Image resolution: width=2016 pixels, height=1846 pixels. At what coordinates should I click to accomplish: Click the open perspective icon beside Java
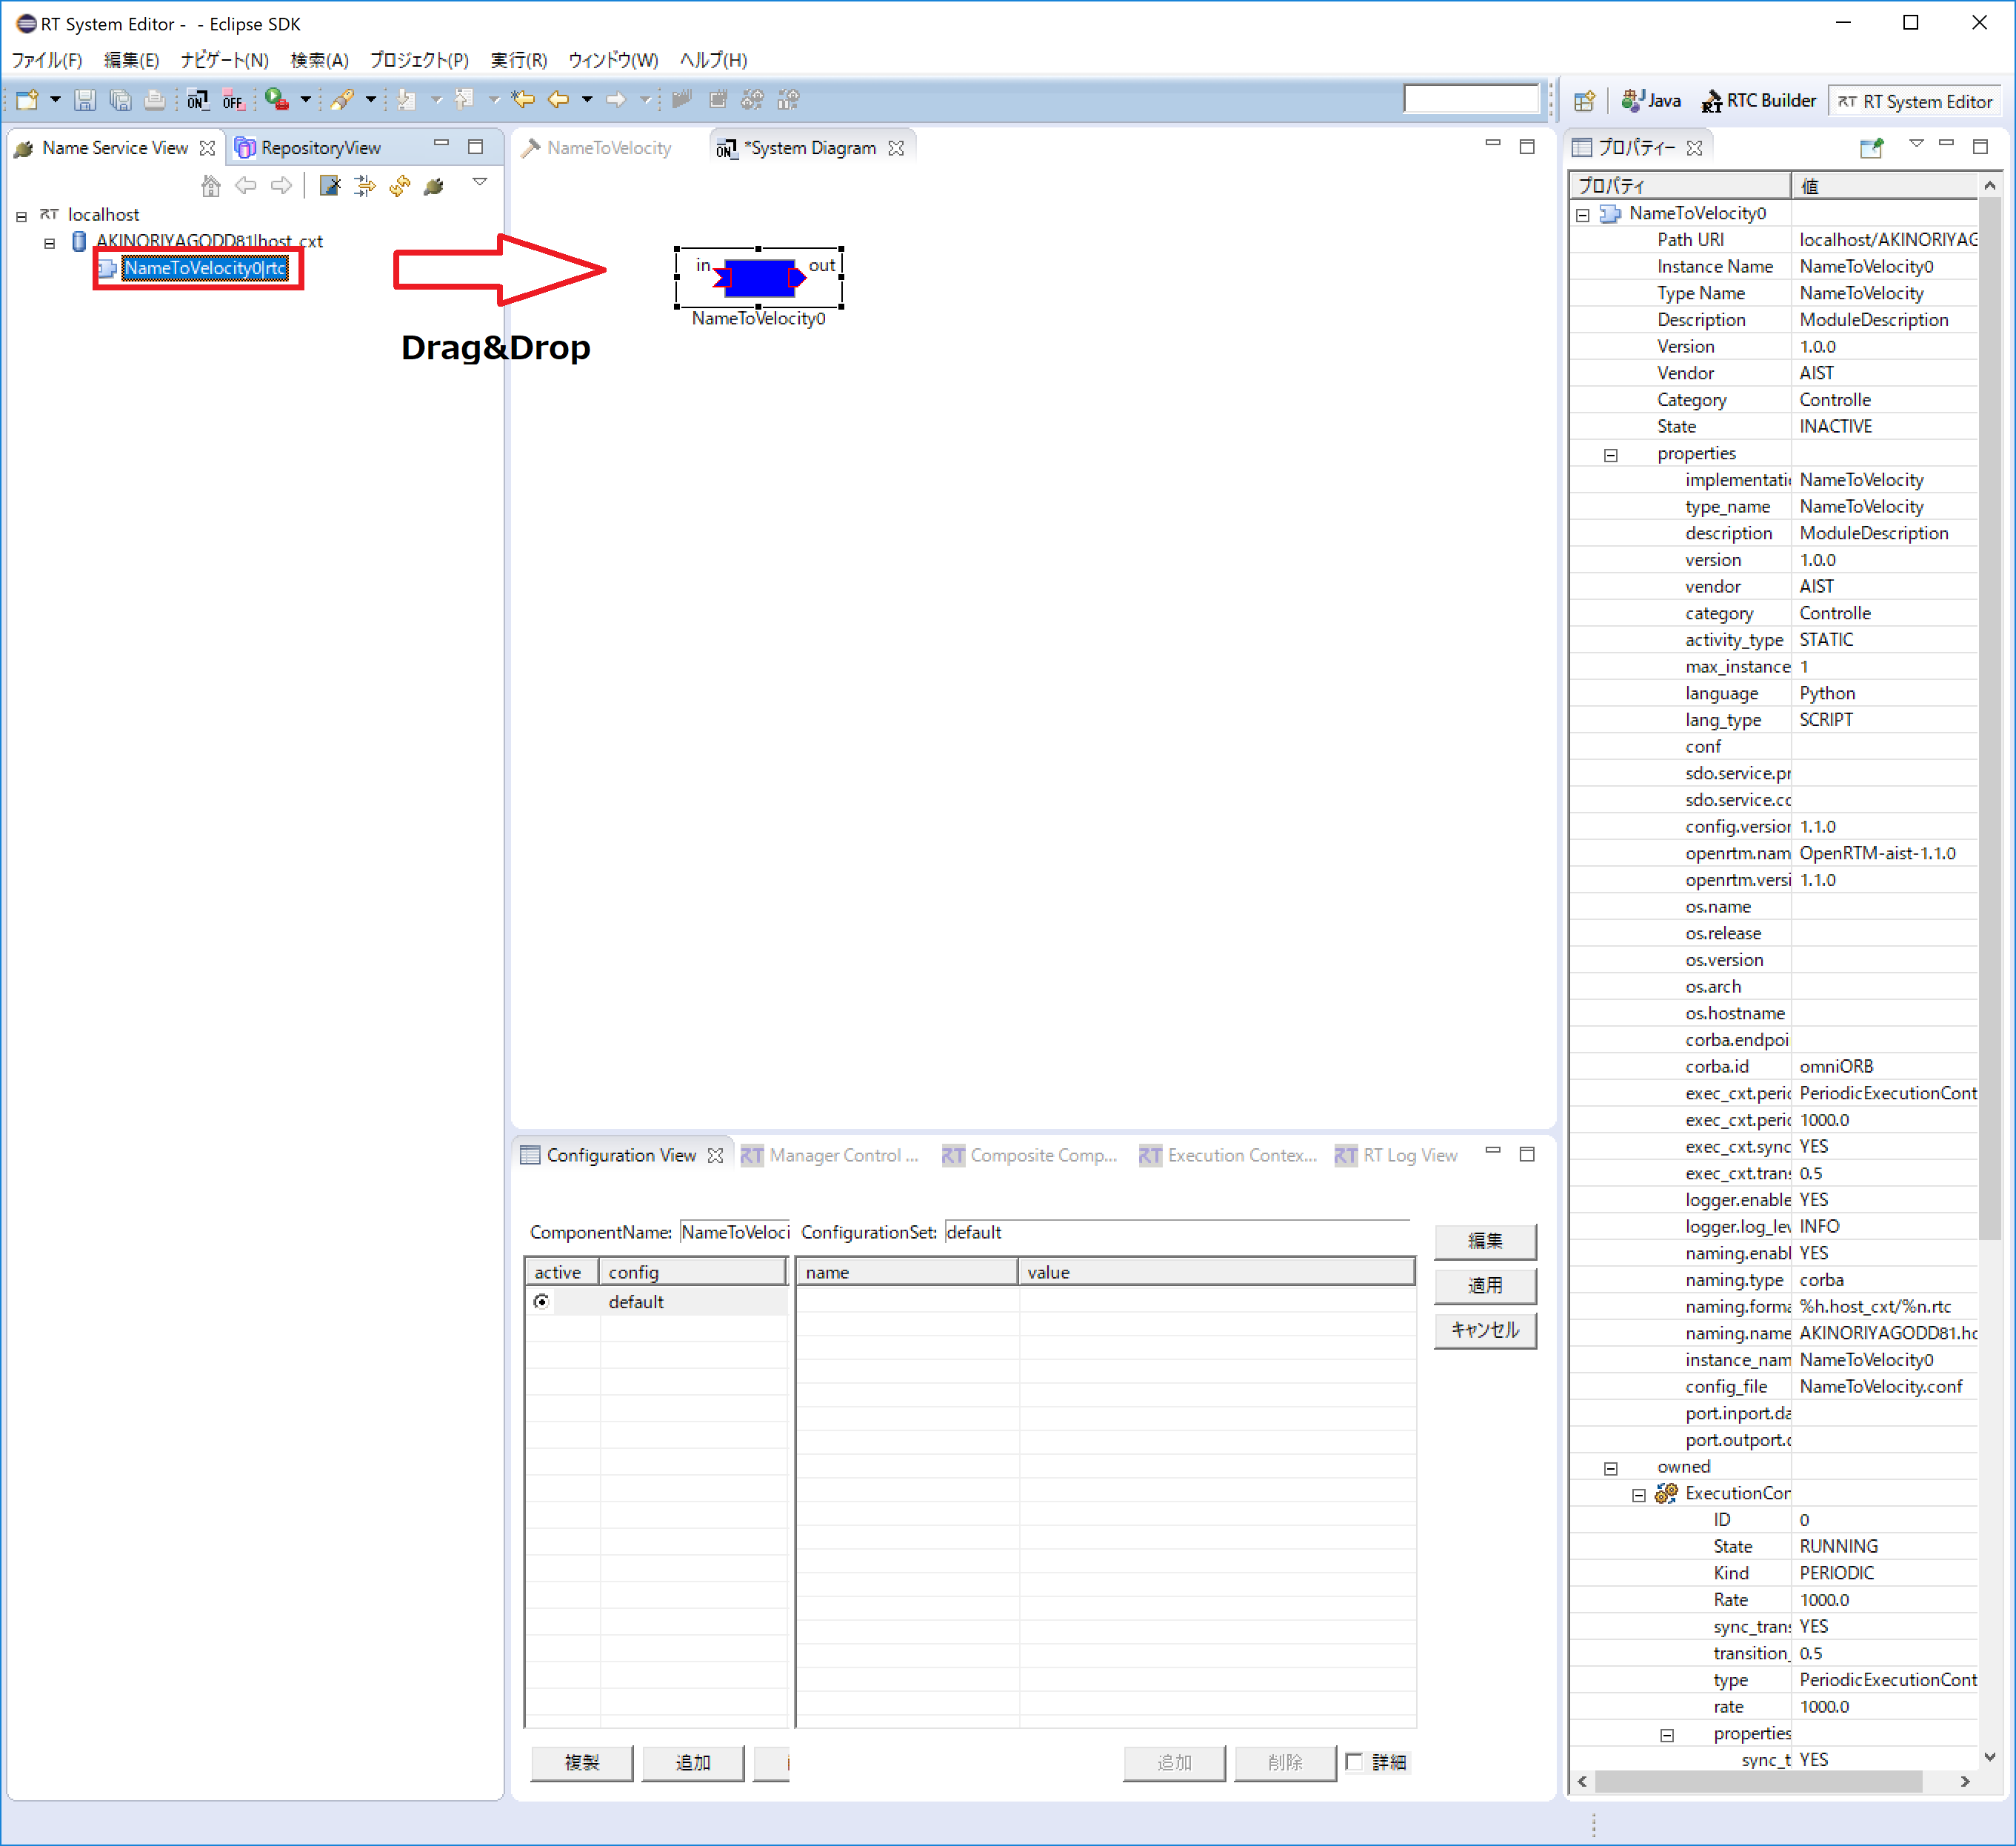coord(1585,101)
